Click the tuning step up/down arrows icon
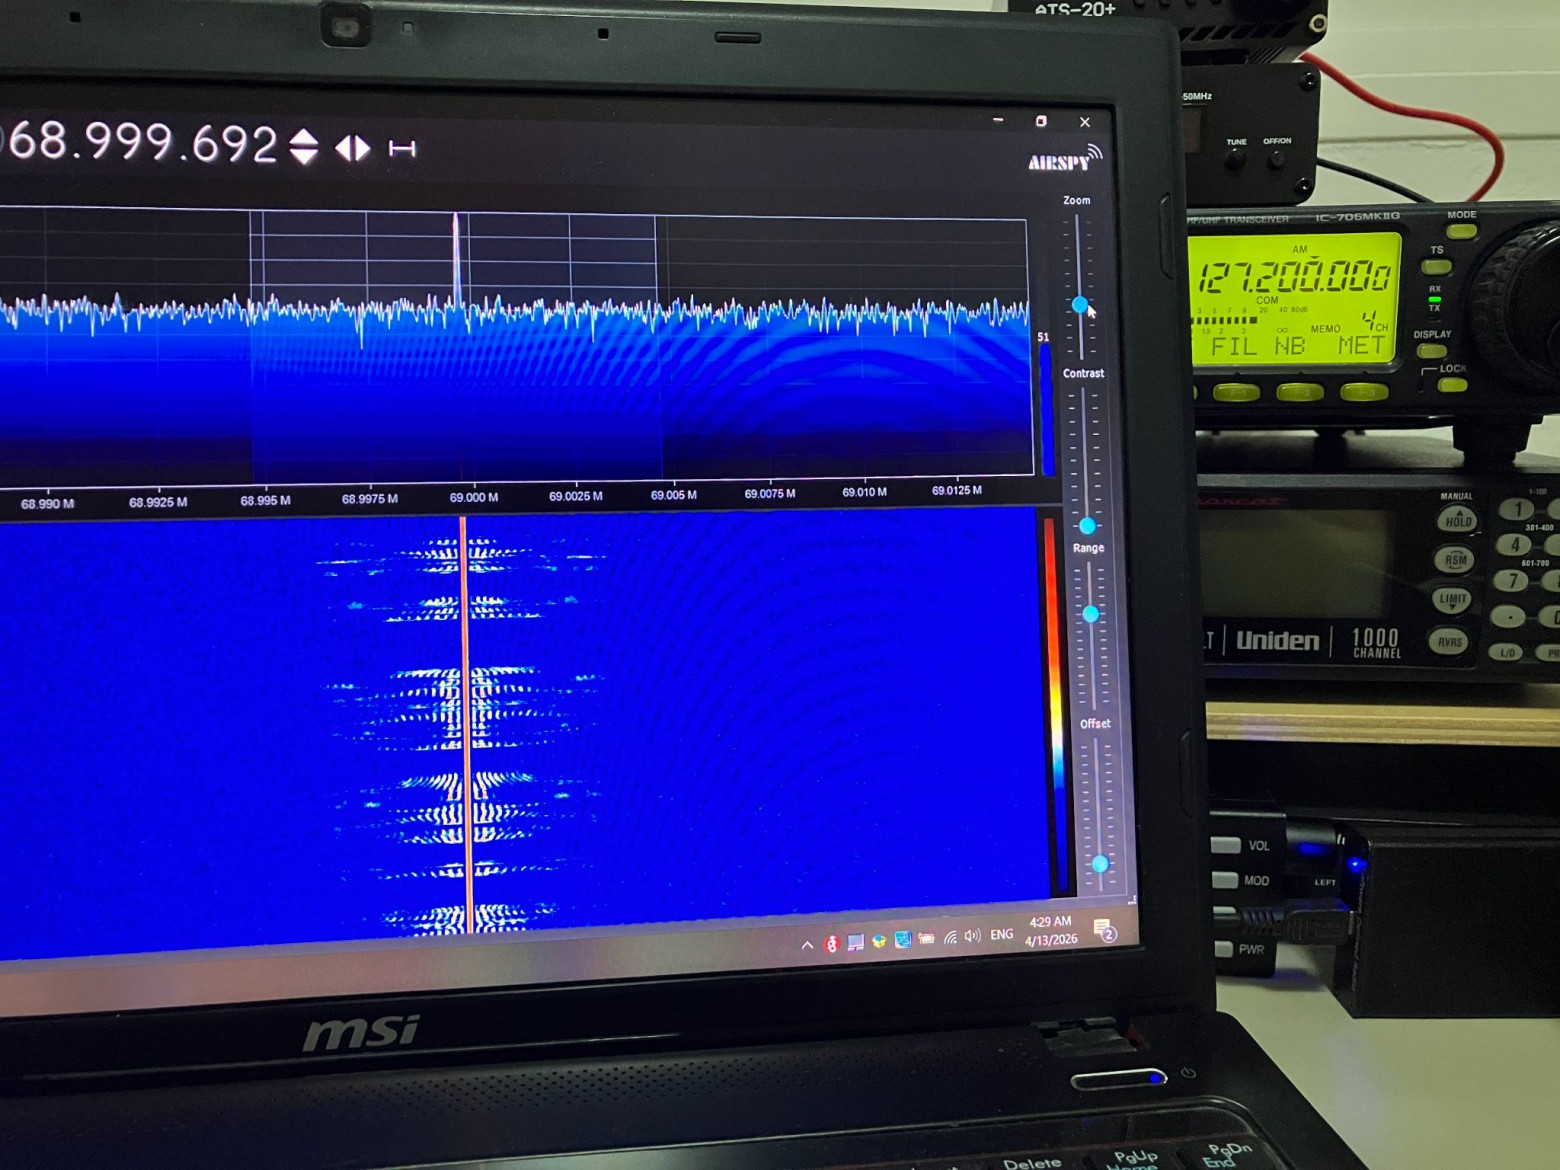Screen dimensions: 1560x1170 coord(304,147)
